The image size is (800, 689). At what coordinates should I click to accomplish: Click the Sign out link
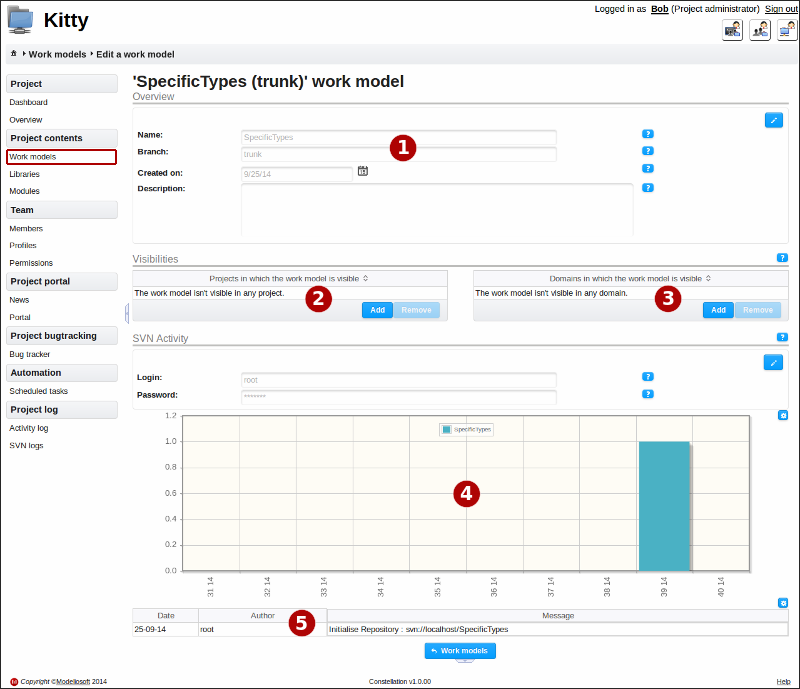pyautogui.click(x=781, y=9)
